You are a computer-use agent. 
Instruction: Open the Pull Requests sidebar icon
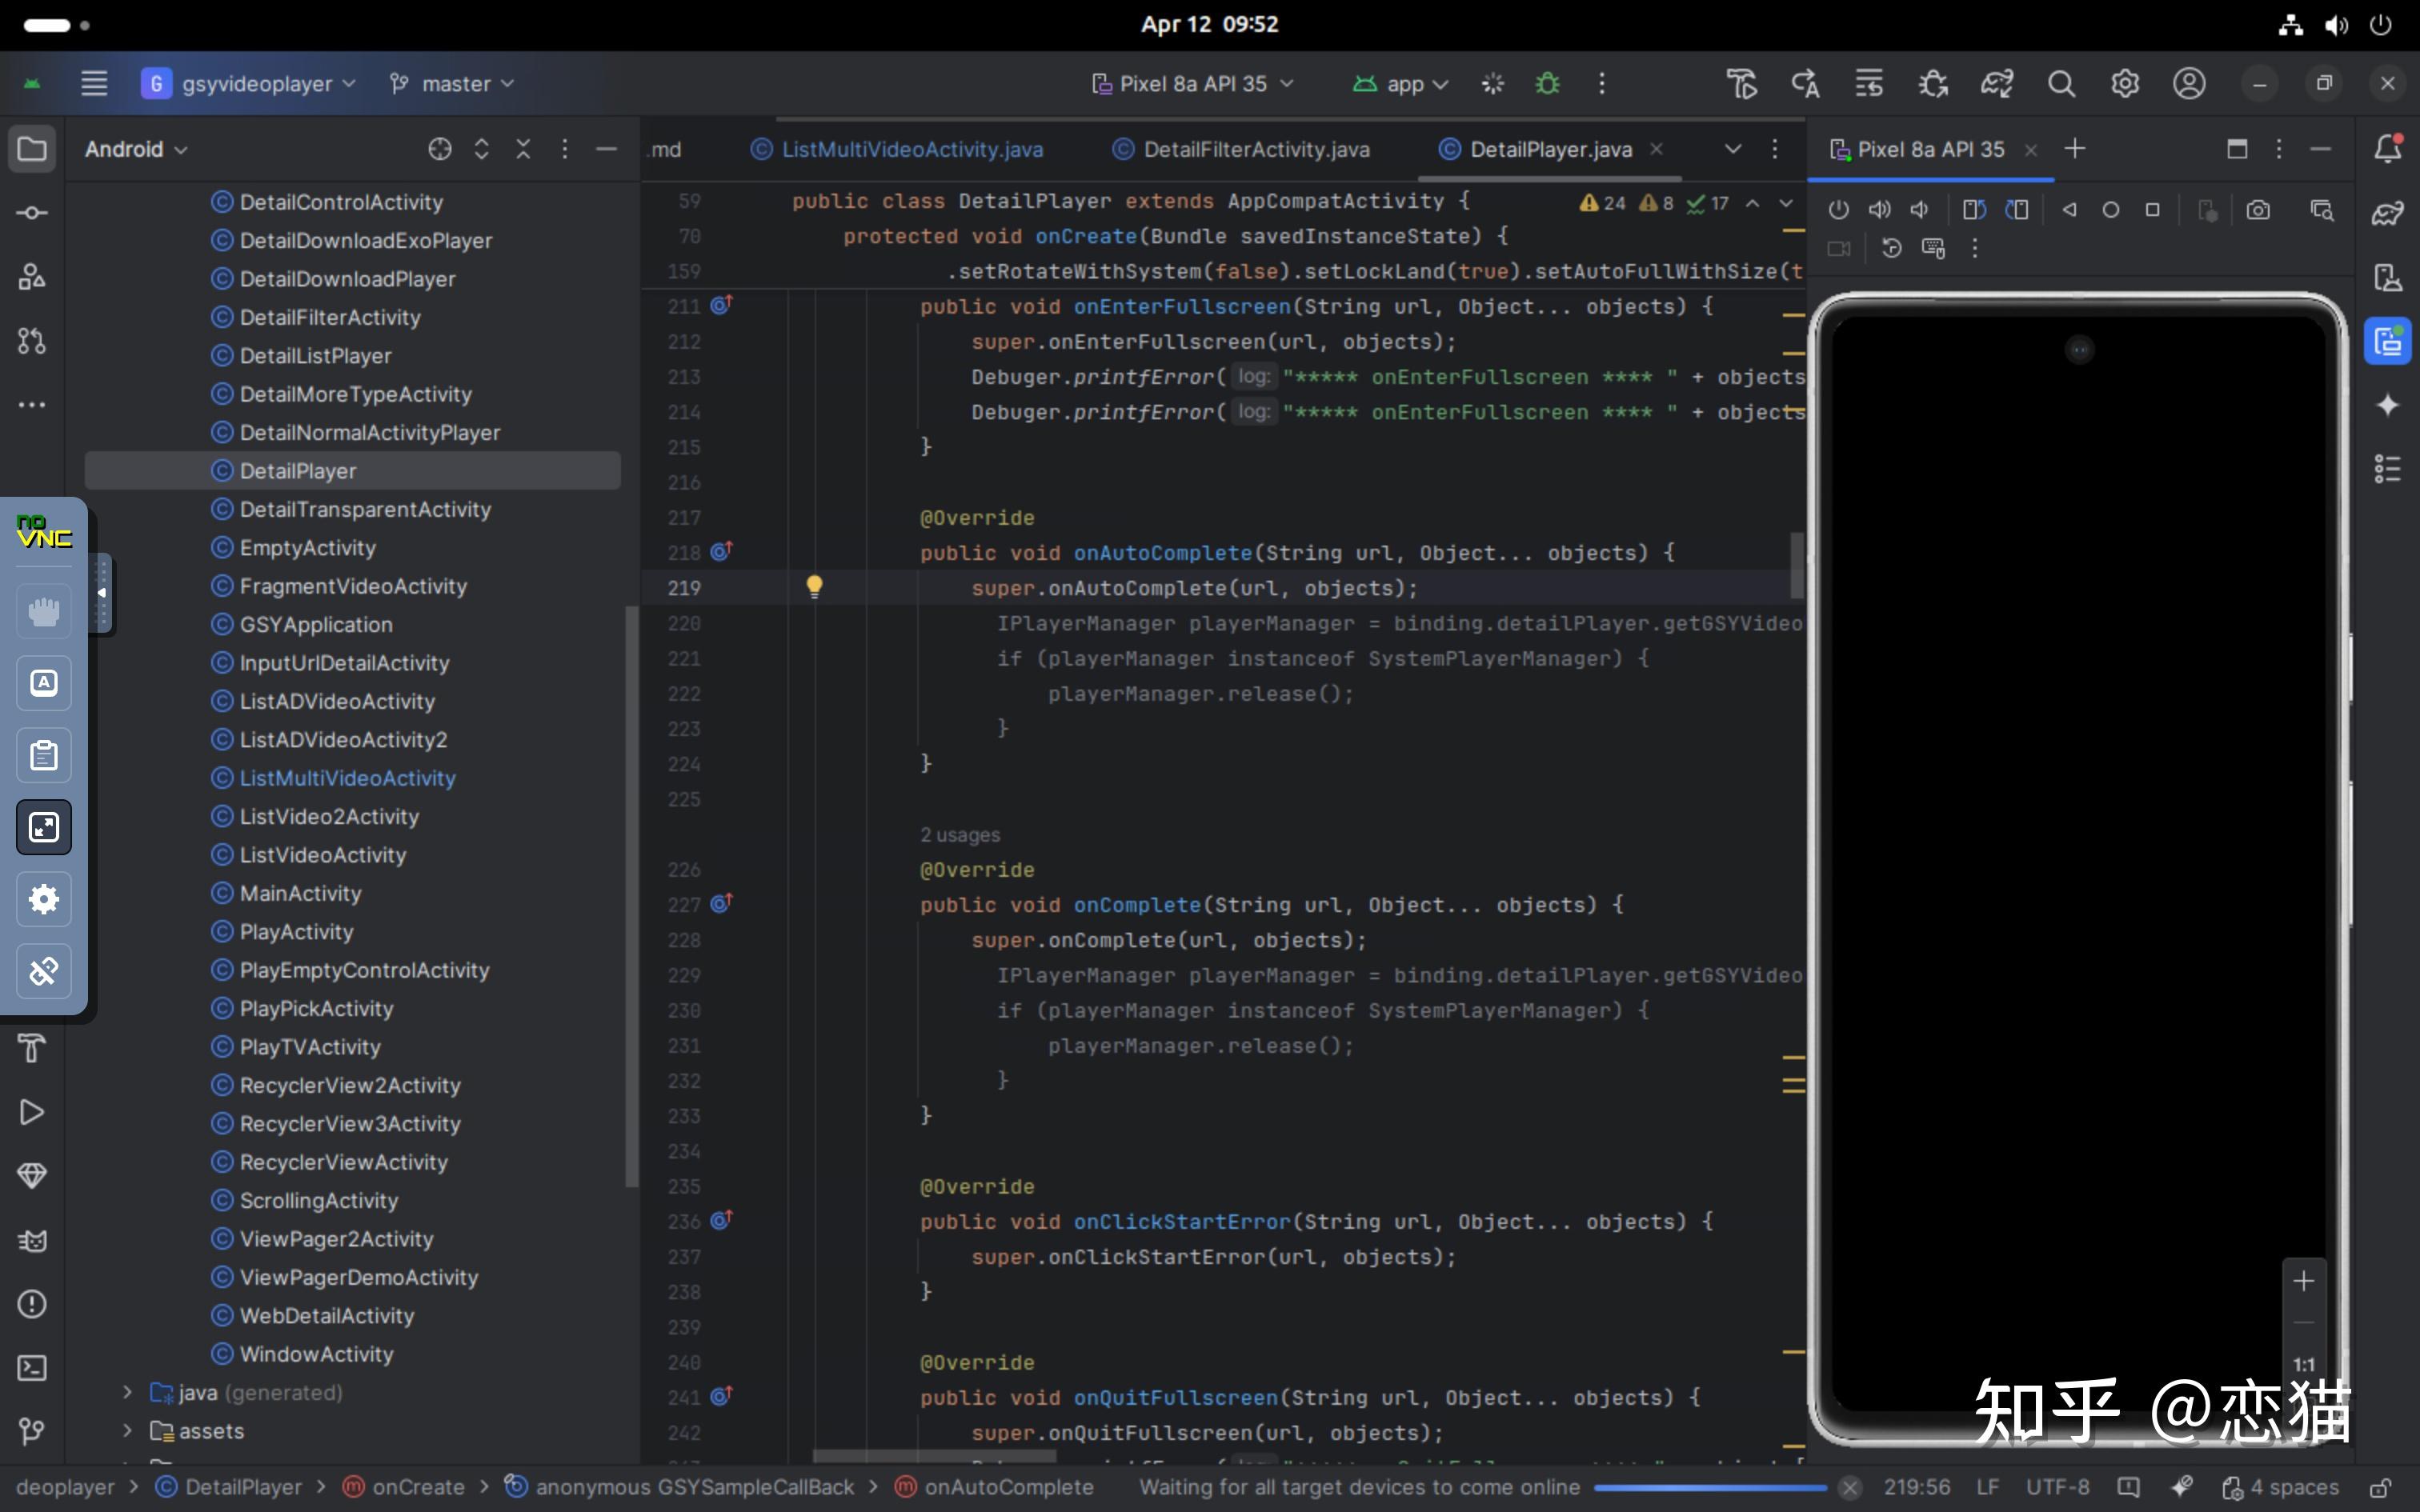click(x=32, y=341)
